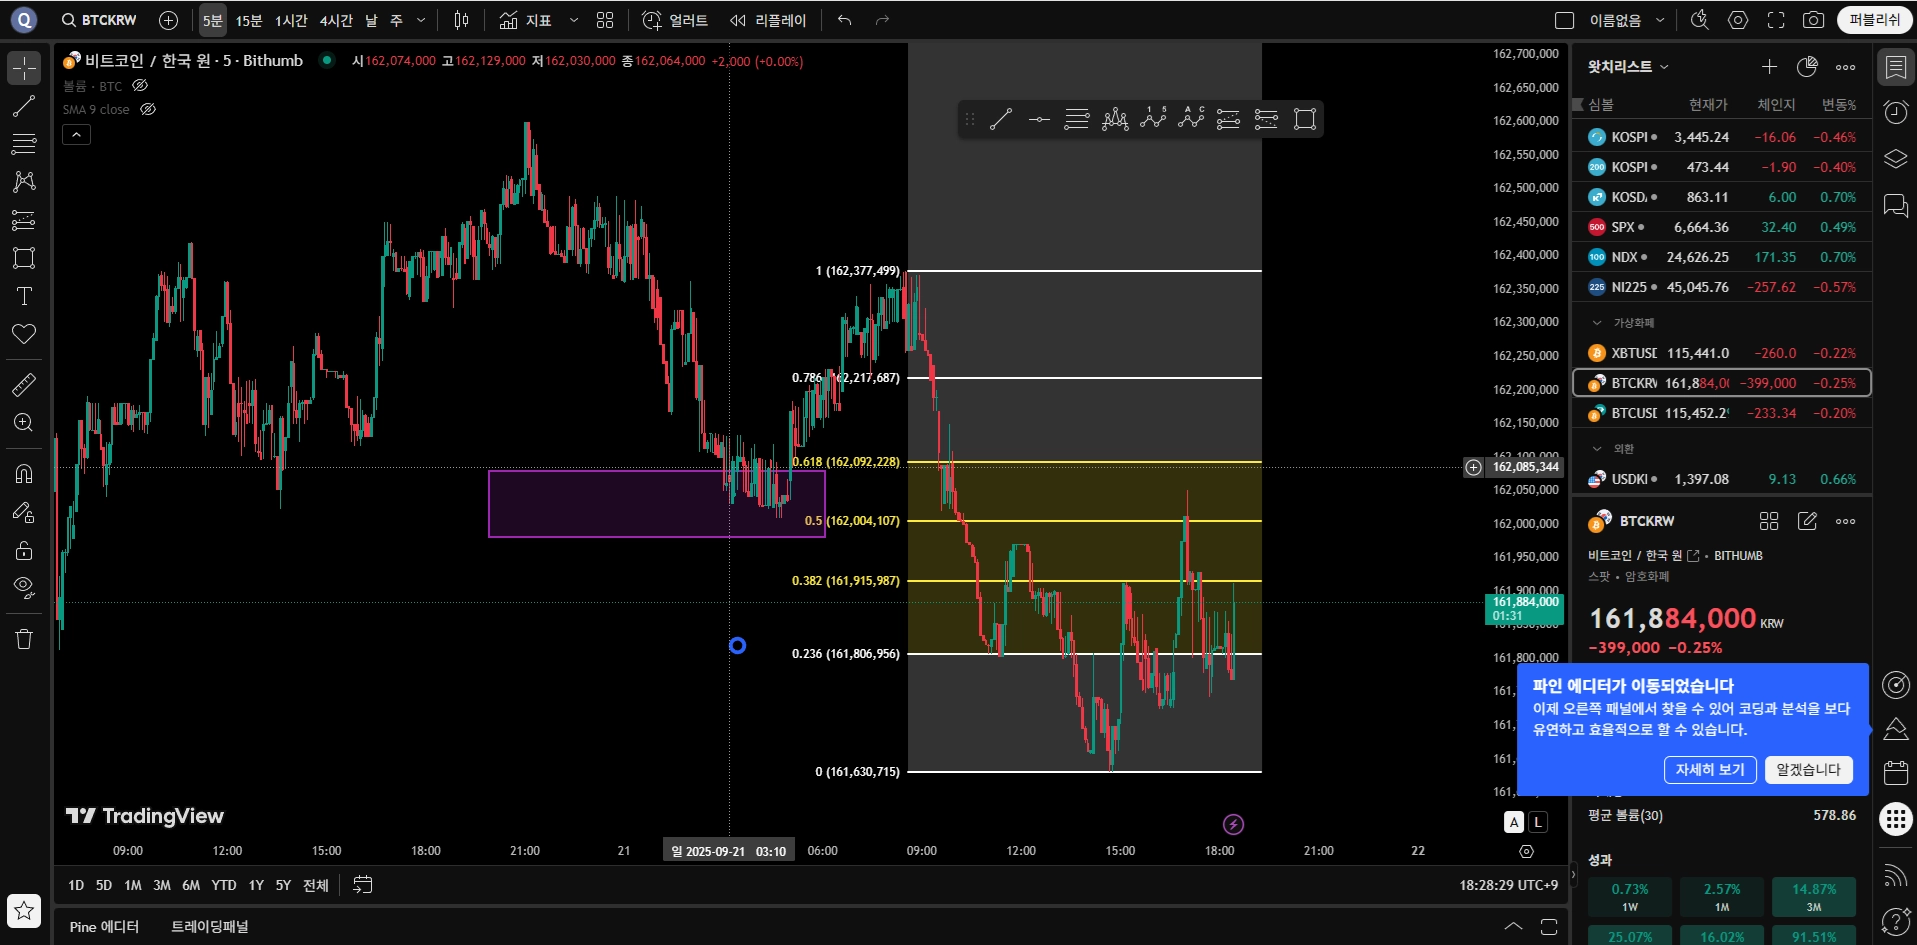Open the economic calendar panel
Screen dimensions: 1917x945
1895,772
